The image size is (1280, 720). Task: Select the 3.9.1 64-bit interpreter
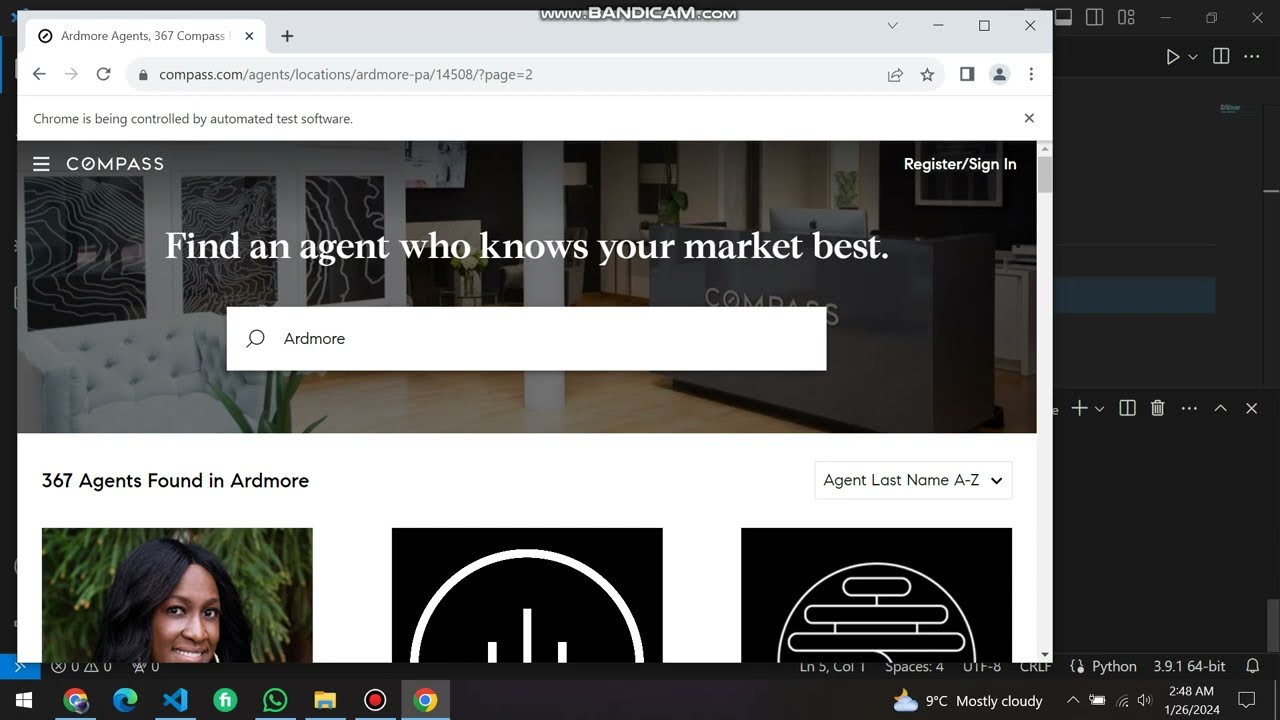1189,666
